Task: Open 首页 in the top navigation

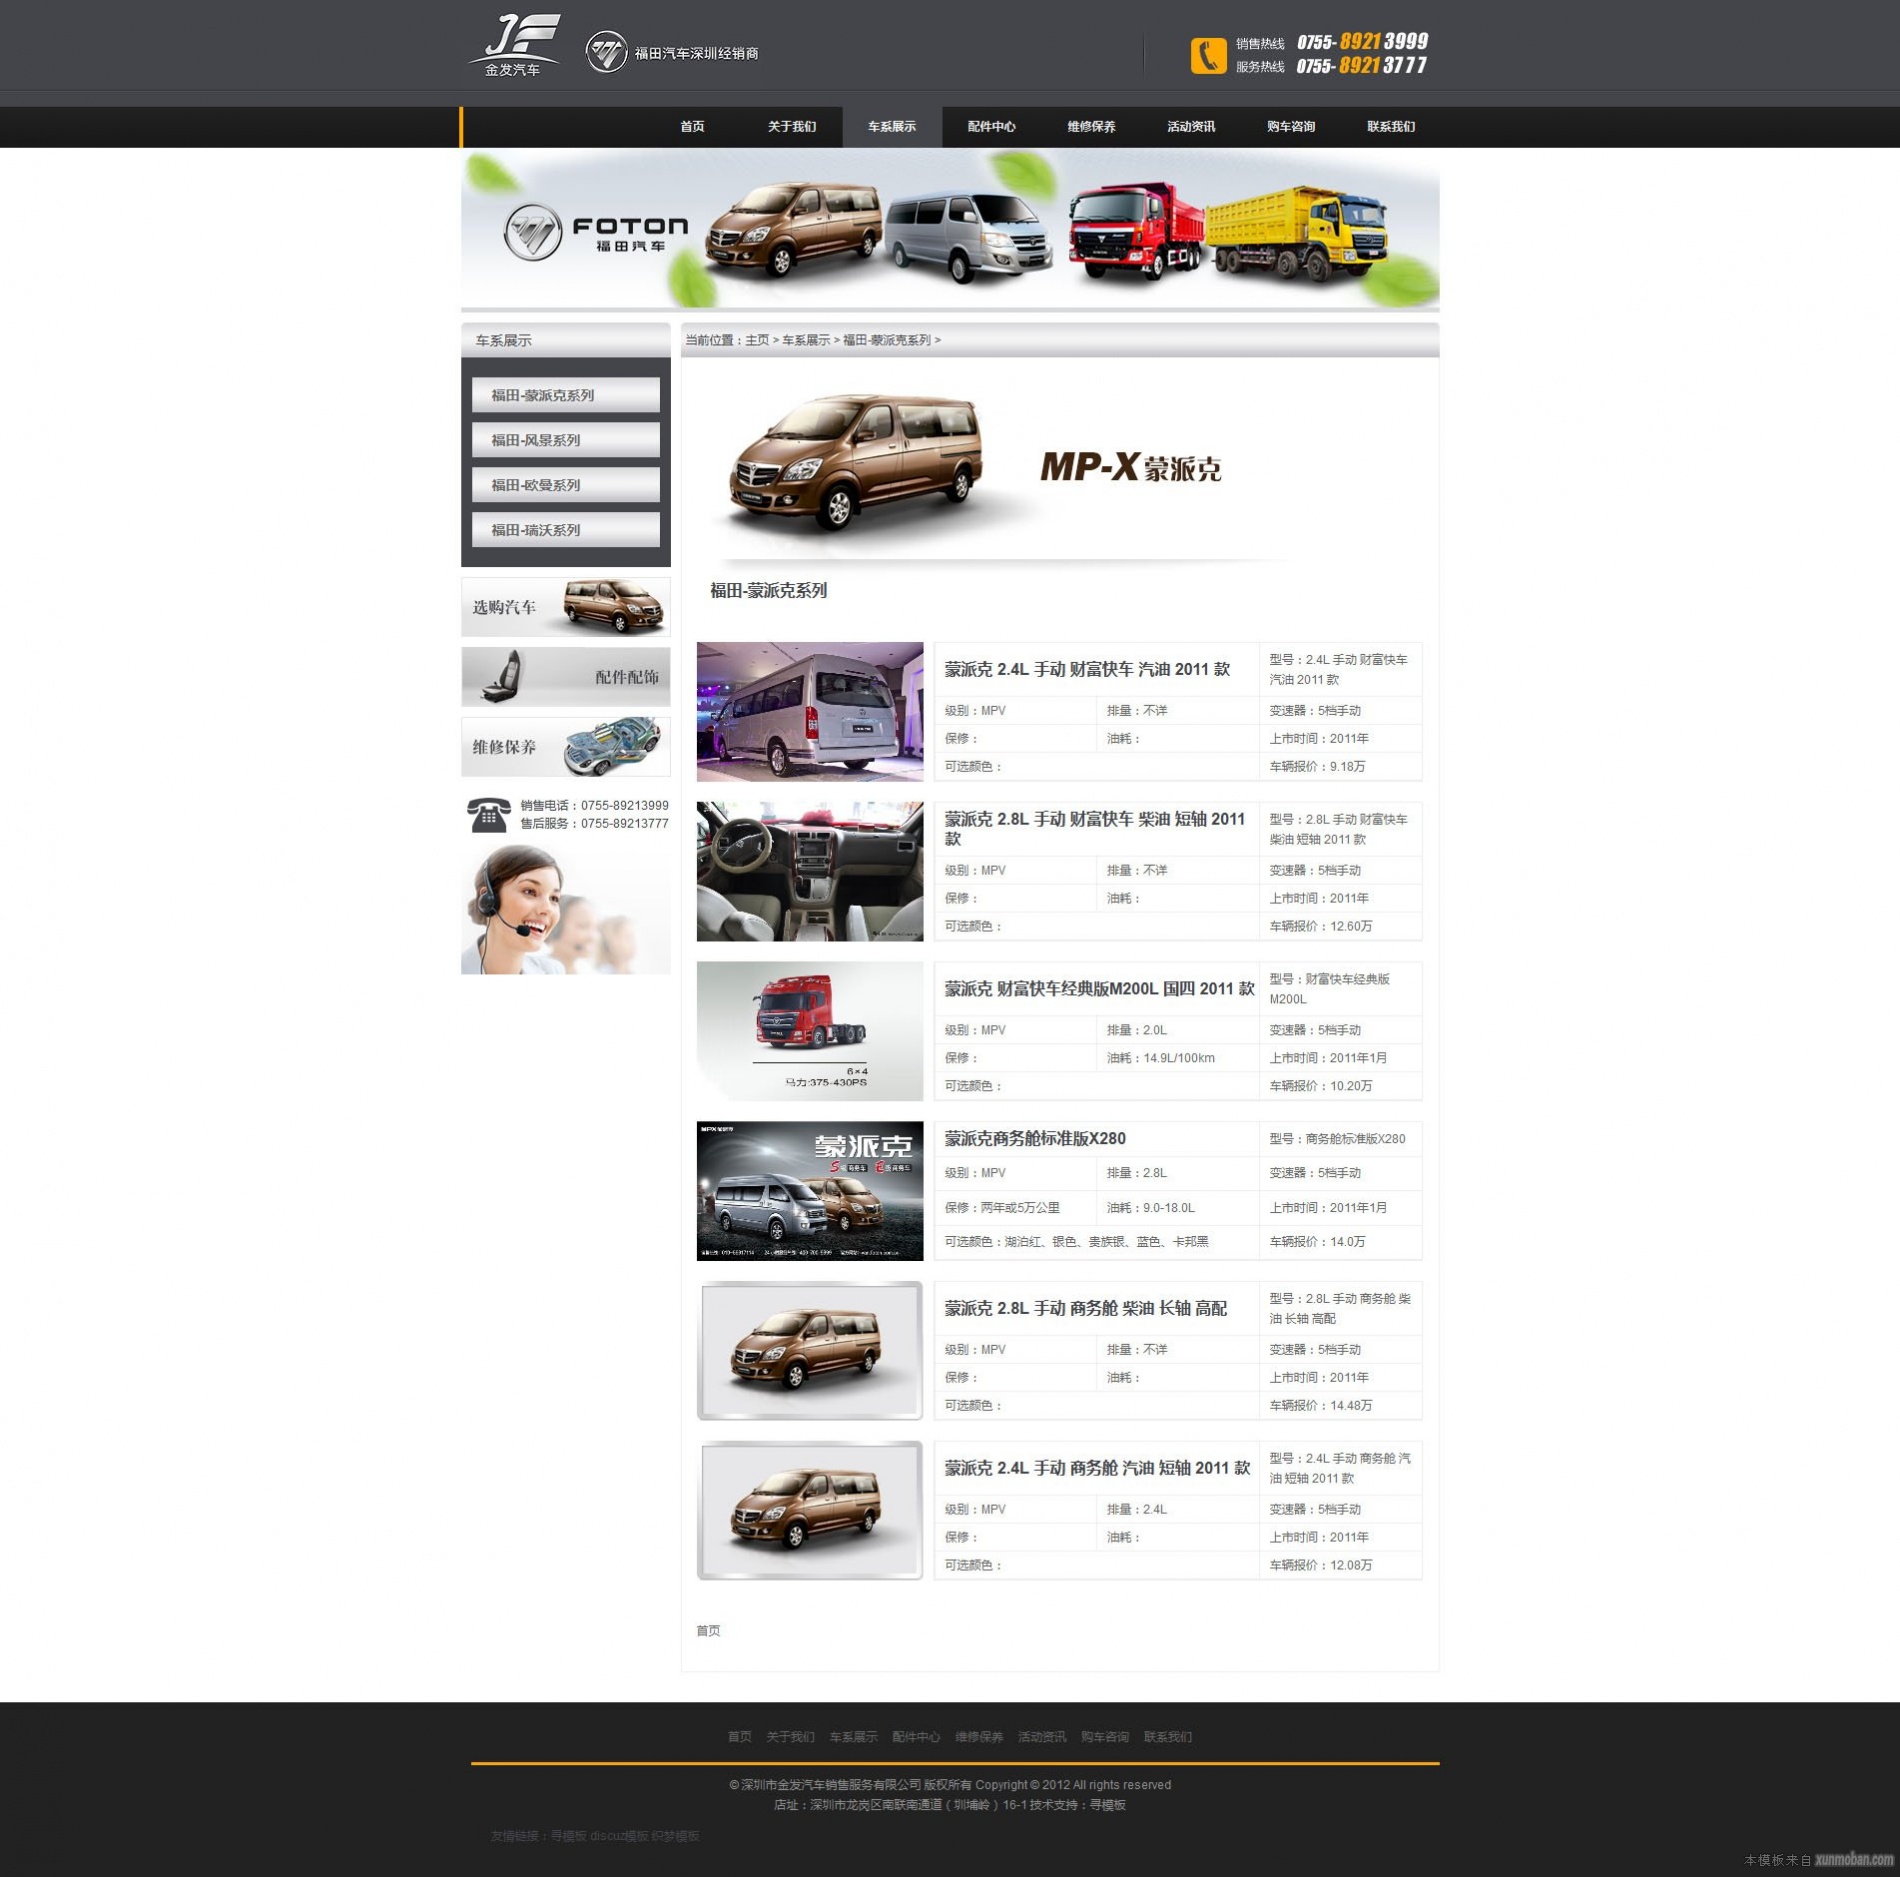Action: (692, 127)
